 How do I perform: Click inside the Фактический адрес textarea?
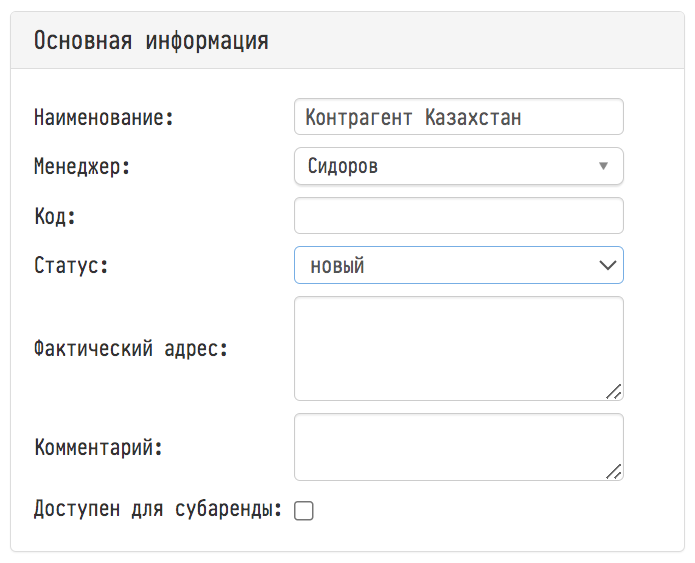(x=459, y=349)
